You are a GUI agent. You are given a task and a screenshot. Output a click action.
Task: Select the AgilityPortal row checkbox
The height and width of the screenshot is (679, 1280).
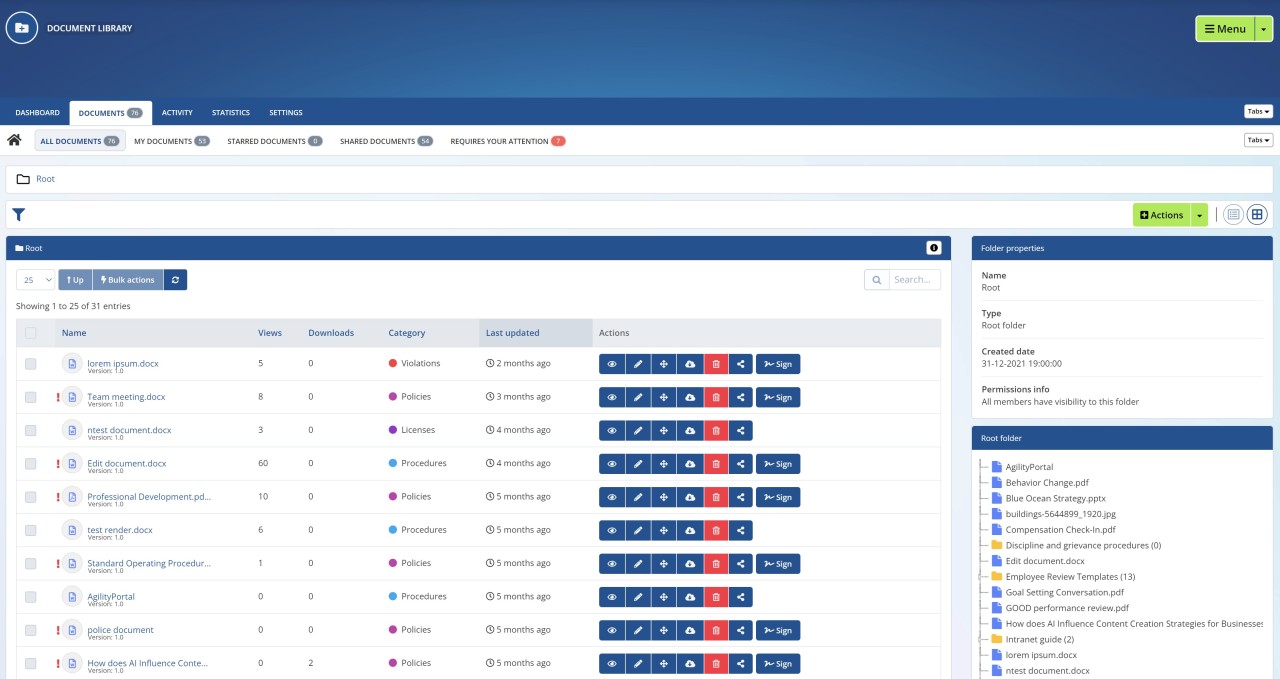click(31, 597)
